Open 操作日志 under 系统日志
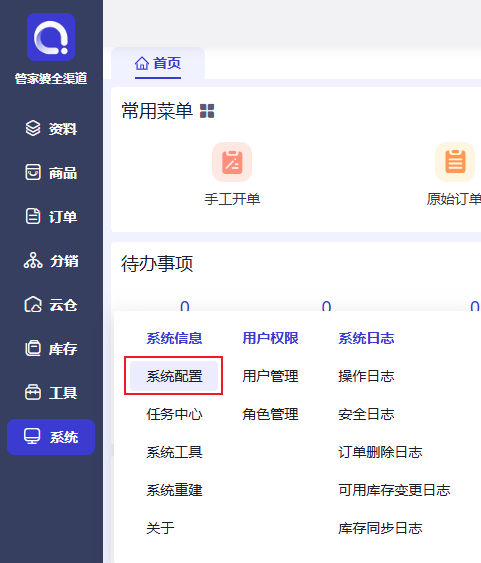This screenshot has height=563, width=481. pos(366,376)
